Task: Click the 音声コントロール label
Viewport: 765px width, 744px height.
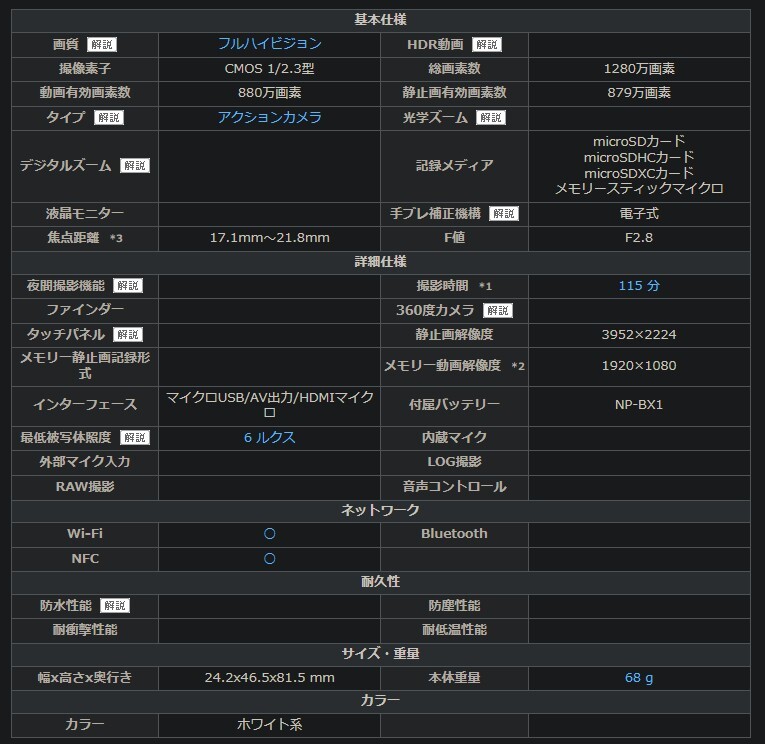Action: pos(454,486)
